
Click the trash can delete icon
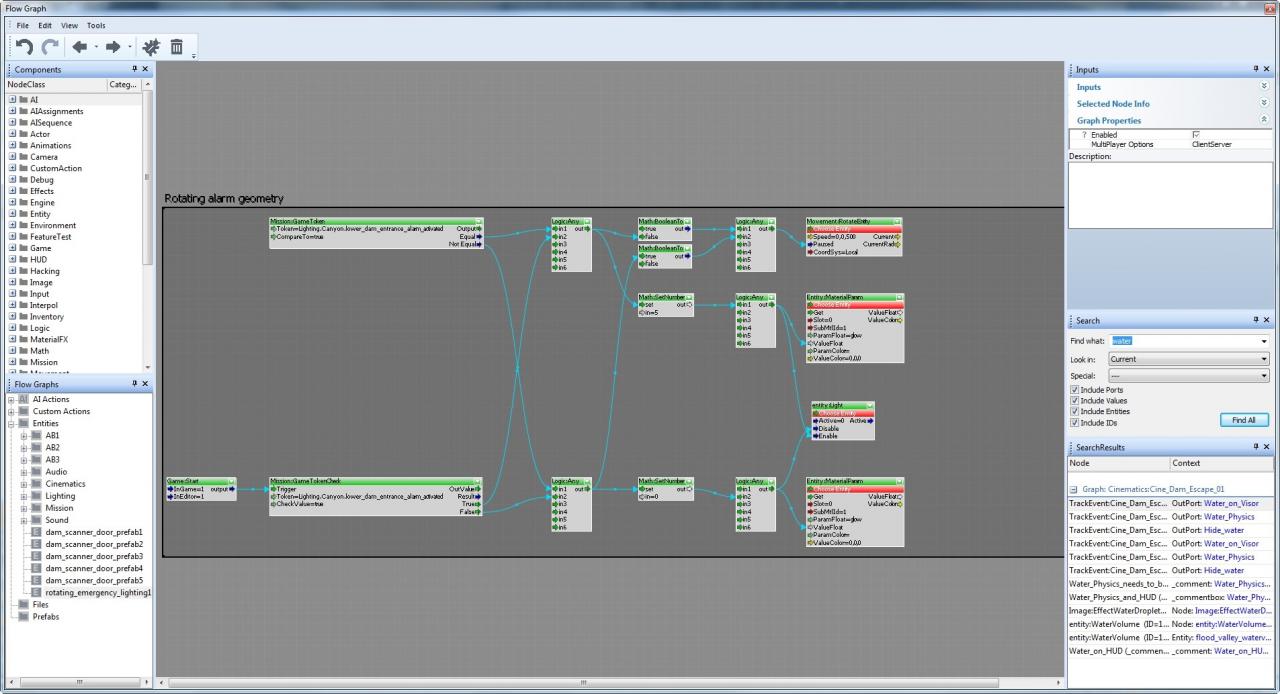pyautogui.click(x=176, y=46)
